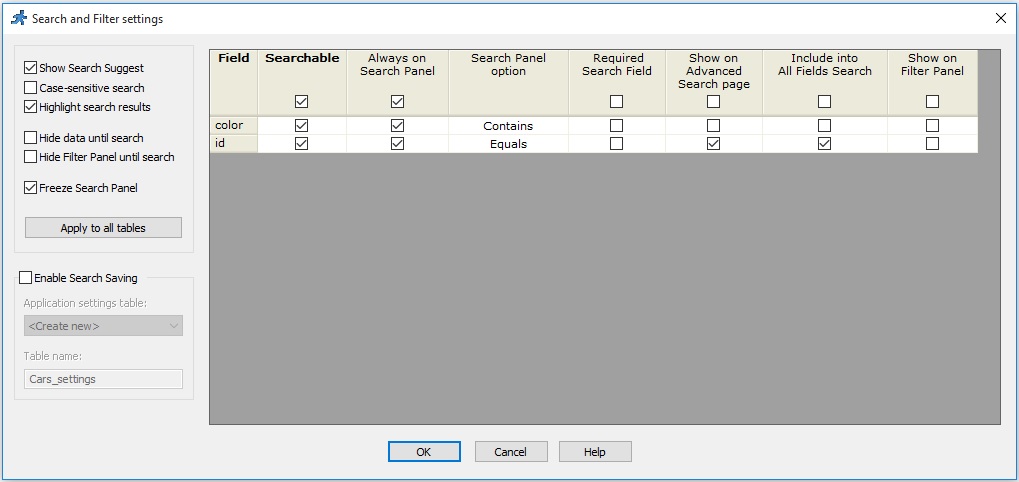Click Apply to all tables button
The width and height of the screenshot is (1019, 482).
pos(103,228)
